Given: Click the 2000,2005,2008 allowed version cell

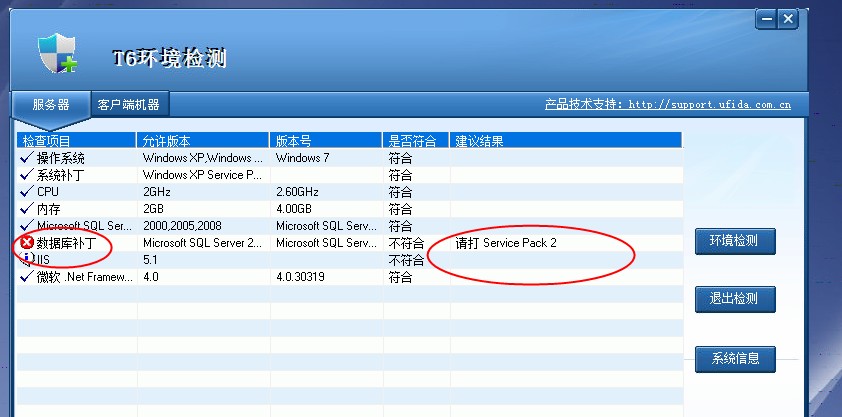Looking at the screenshot, I should 182,226.
